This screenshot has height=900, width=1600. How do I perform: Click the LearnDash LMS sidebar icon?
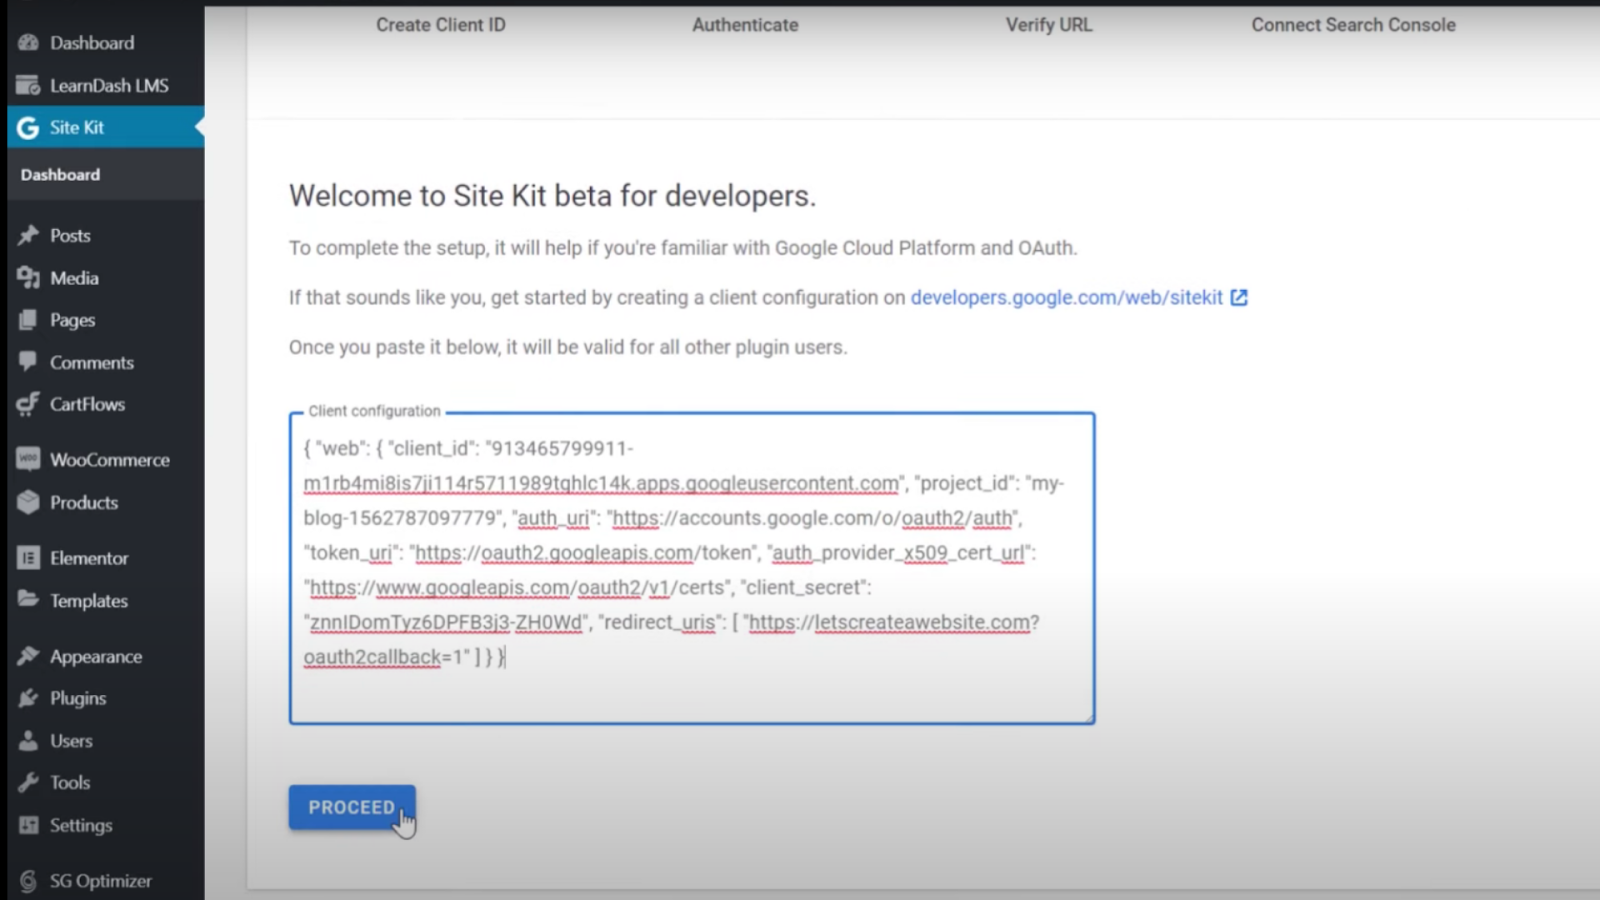(28, 85)
